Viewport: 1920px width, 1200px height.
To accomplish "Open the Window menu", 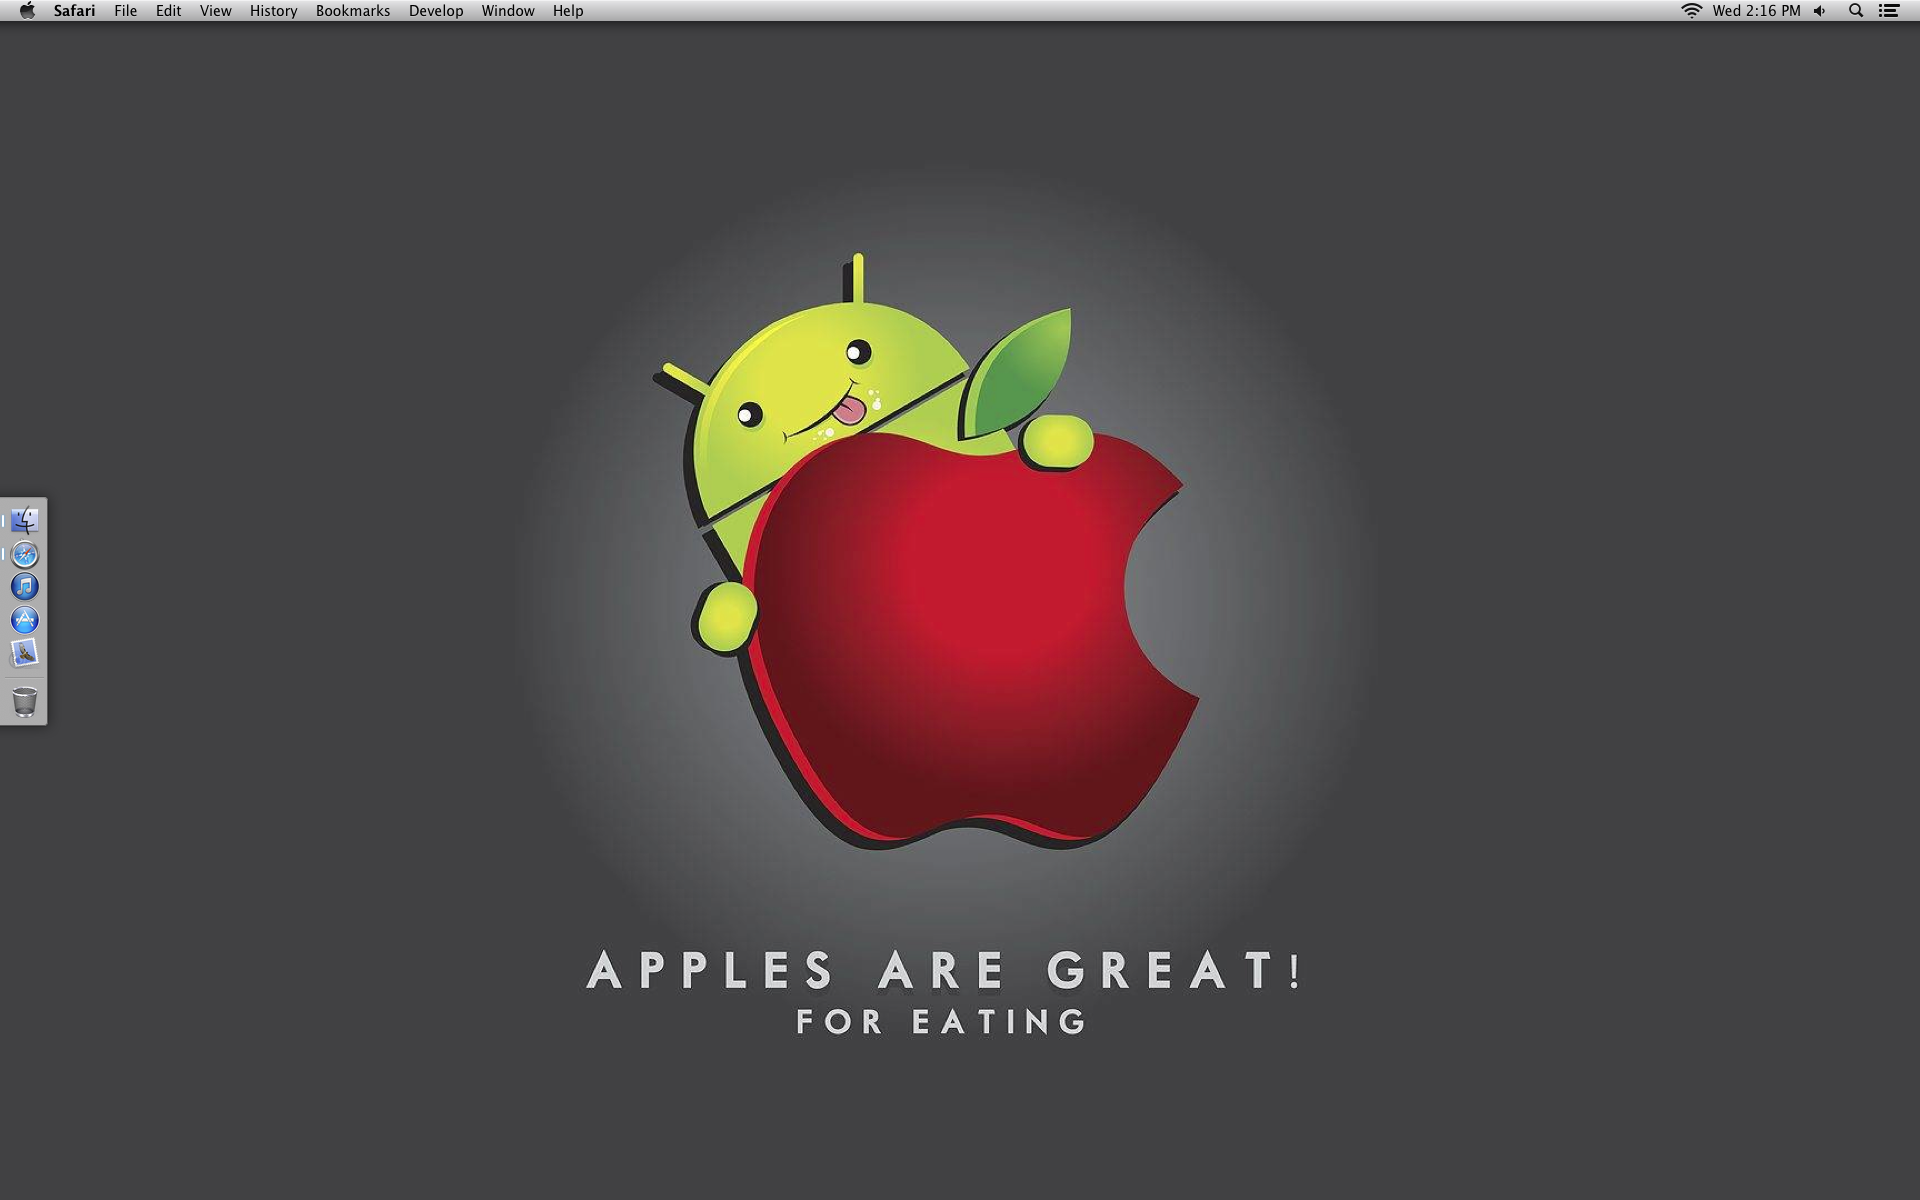I will [508, 11].
